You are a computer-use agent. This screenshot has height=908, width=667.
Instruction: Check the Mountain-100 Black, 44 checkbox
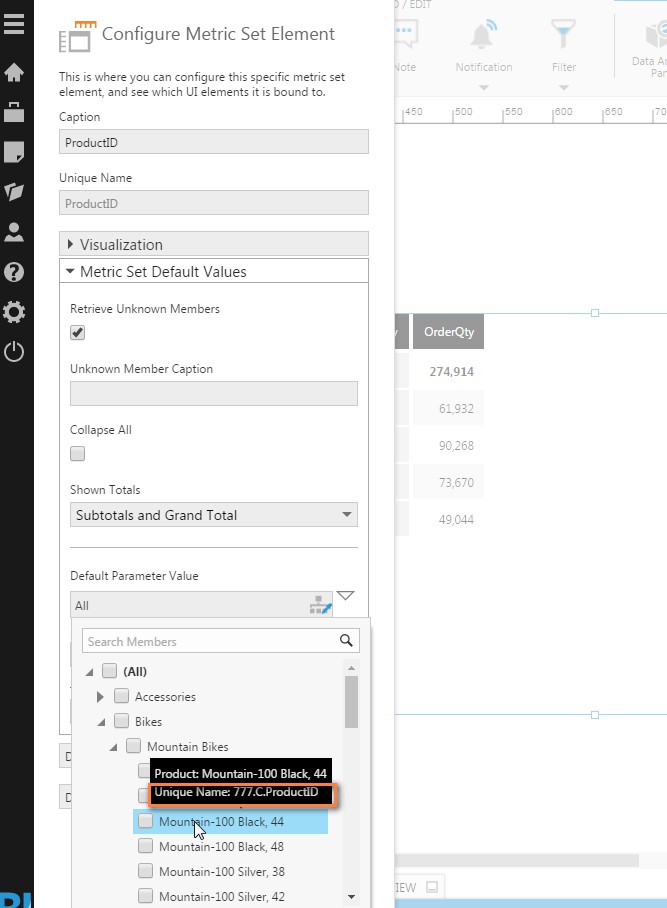pos(146,821)
